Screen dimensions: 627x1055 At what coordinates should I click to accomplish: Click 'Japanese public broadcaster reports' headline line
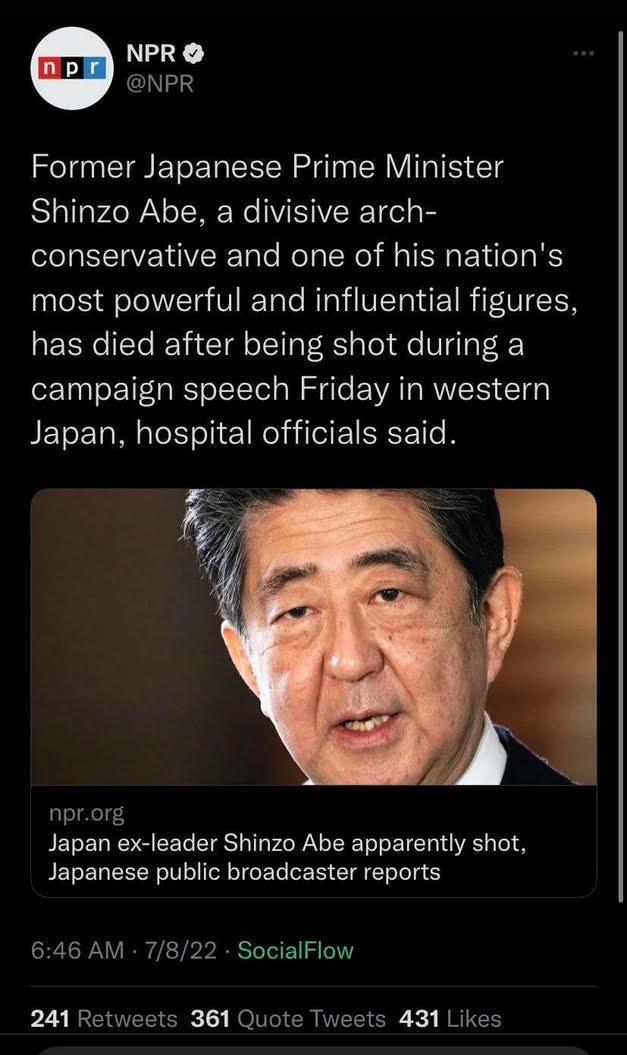pos(244,872)
